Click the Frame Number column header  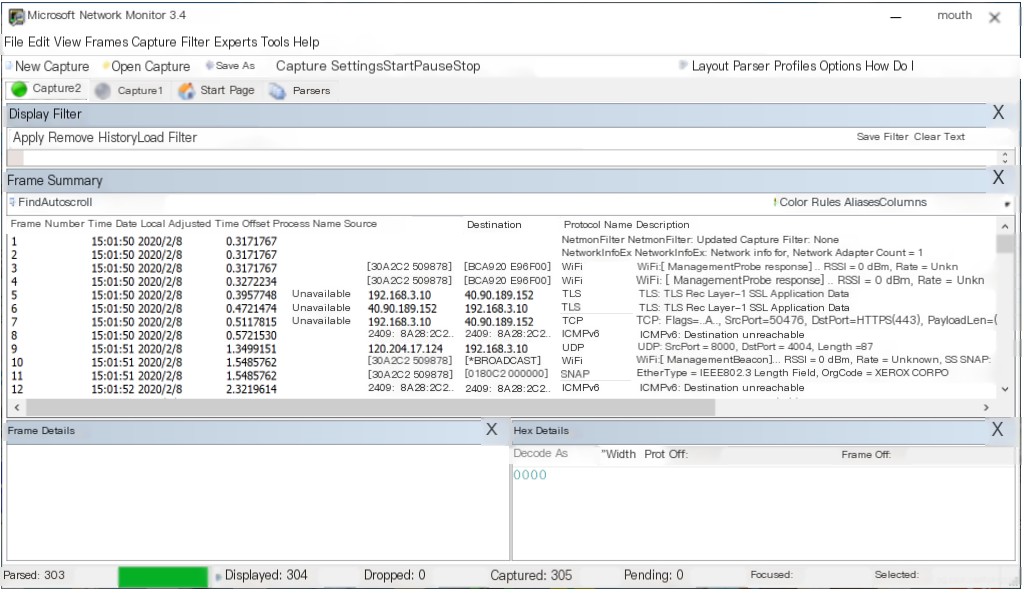pyautogui.click(x=47, y=224)
